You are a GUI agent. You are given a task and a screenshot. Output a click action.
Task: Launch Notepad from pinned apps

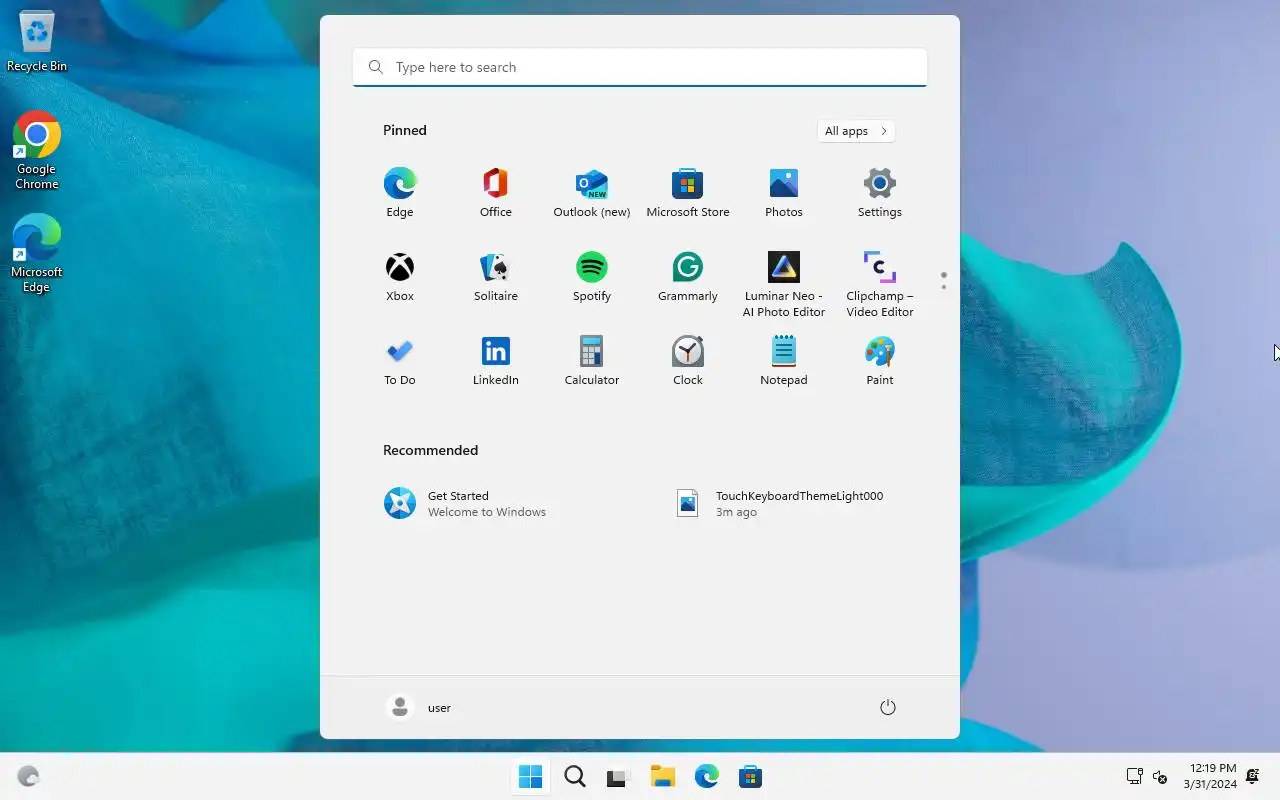[784, 360]
